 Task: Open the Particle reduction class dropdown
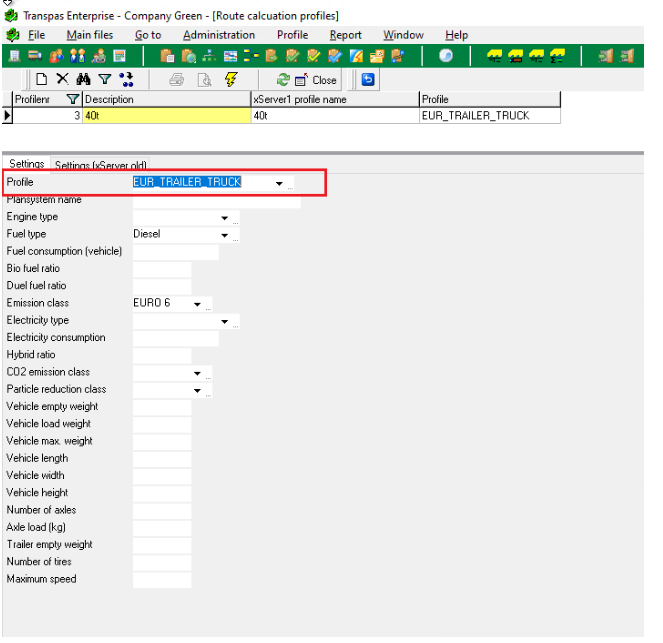pyautogui.click(x=198, y=390)
